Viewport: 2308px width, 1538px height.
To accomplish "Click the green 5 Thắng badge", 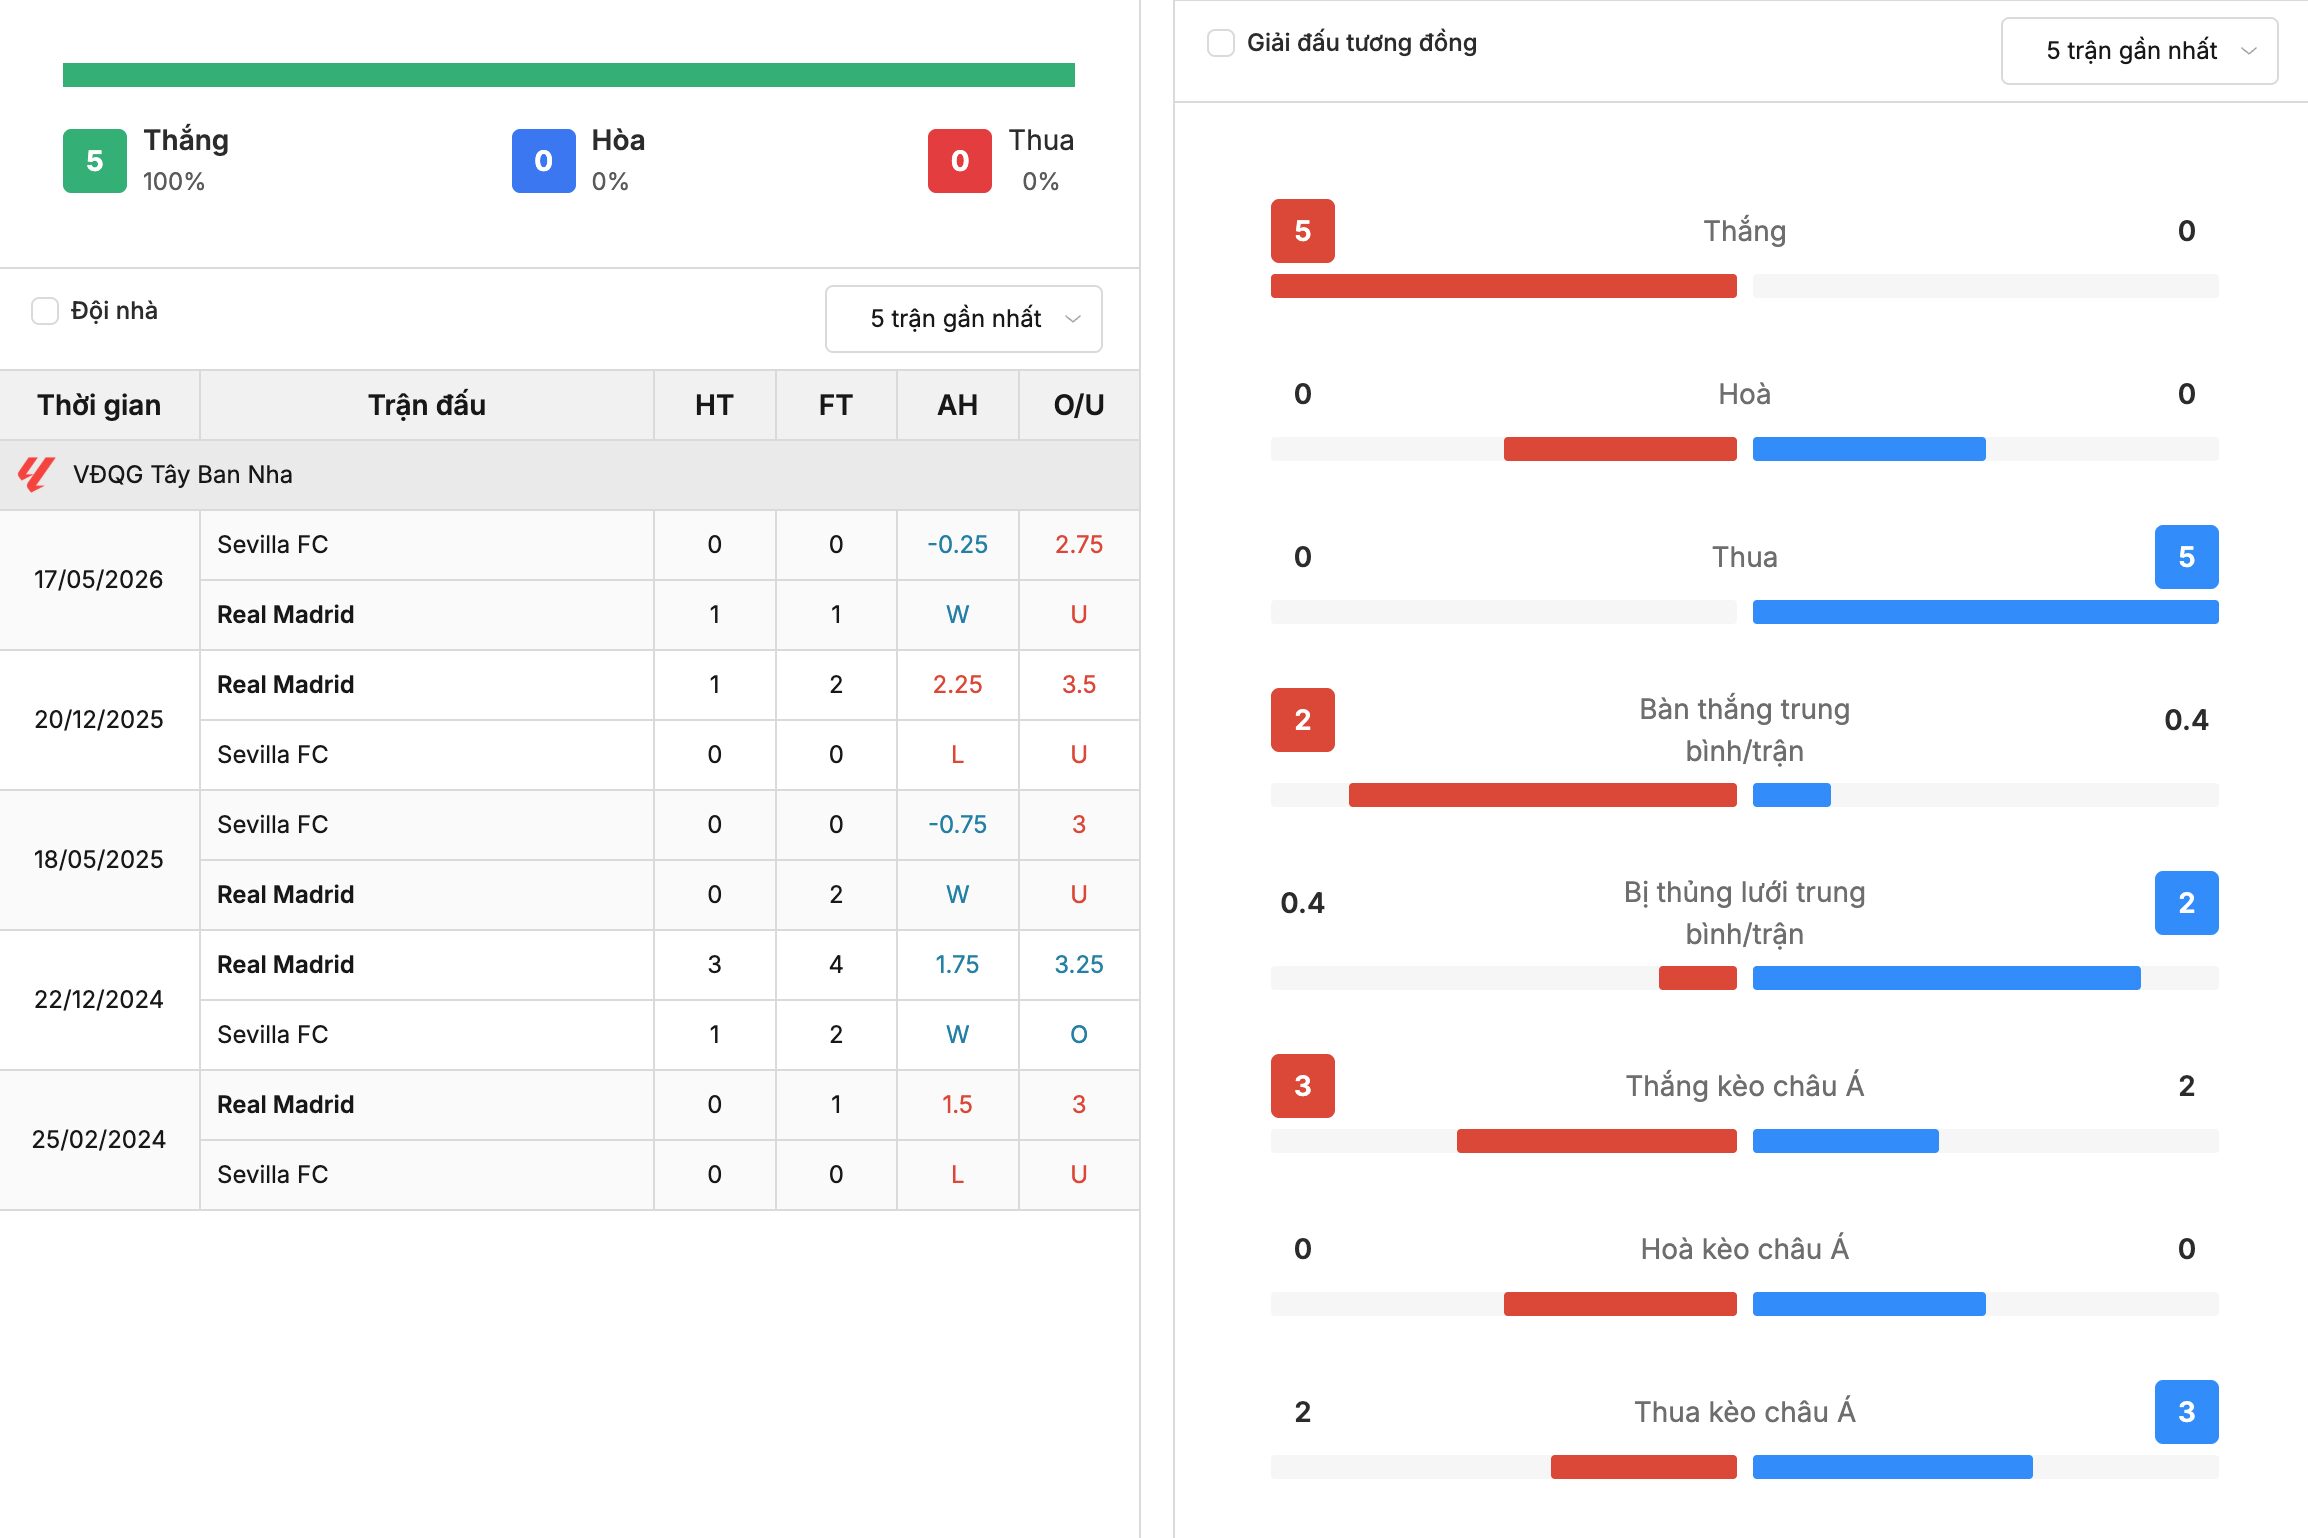I will point(95,161).
